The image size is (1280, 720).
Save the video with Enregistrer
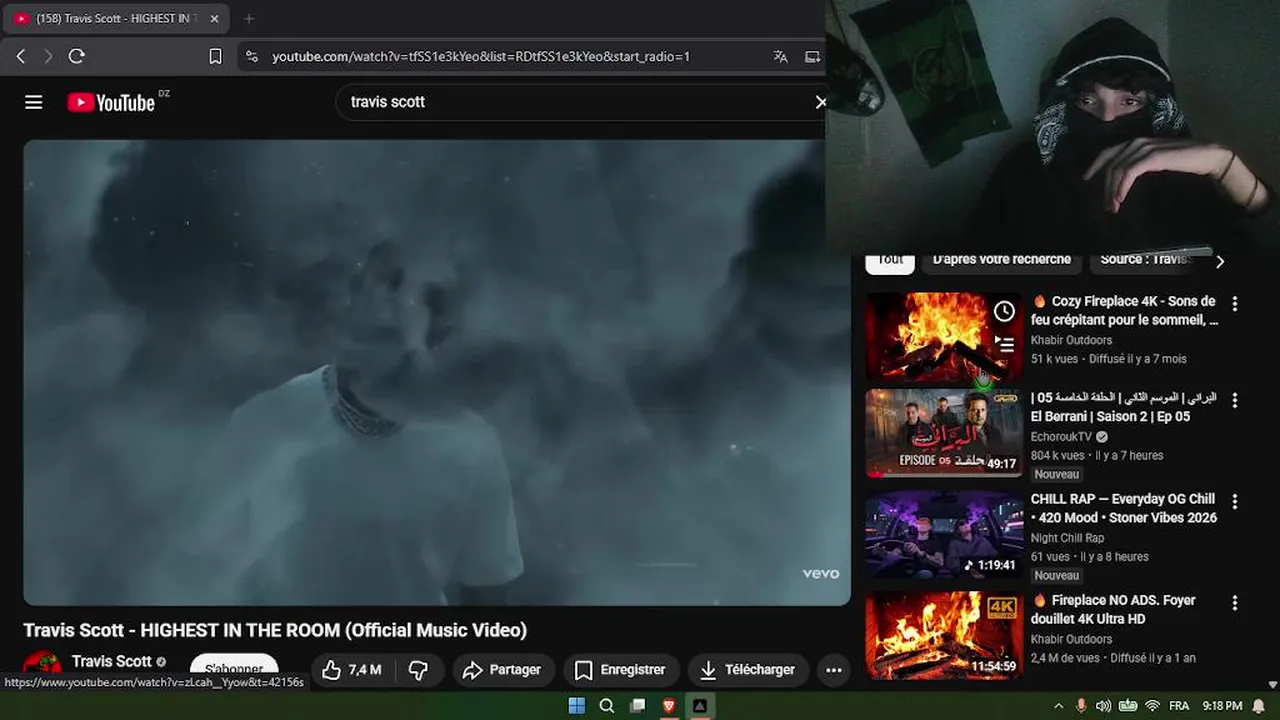[621, 670]
